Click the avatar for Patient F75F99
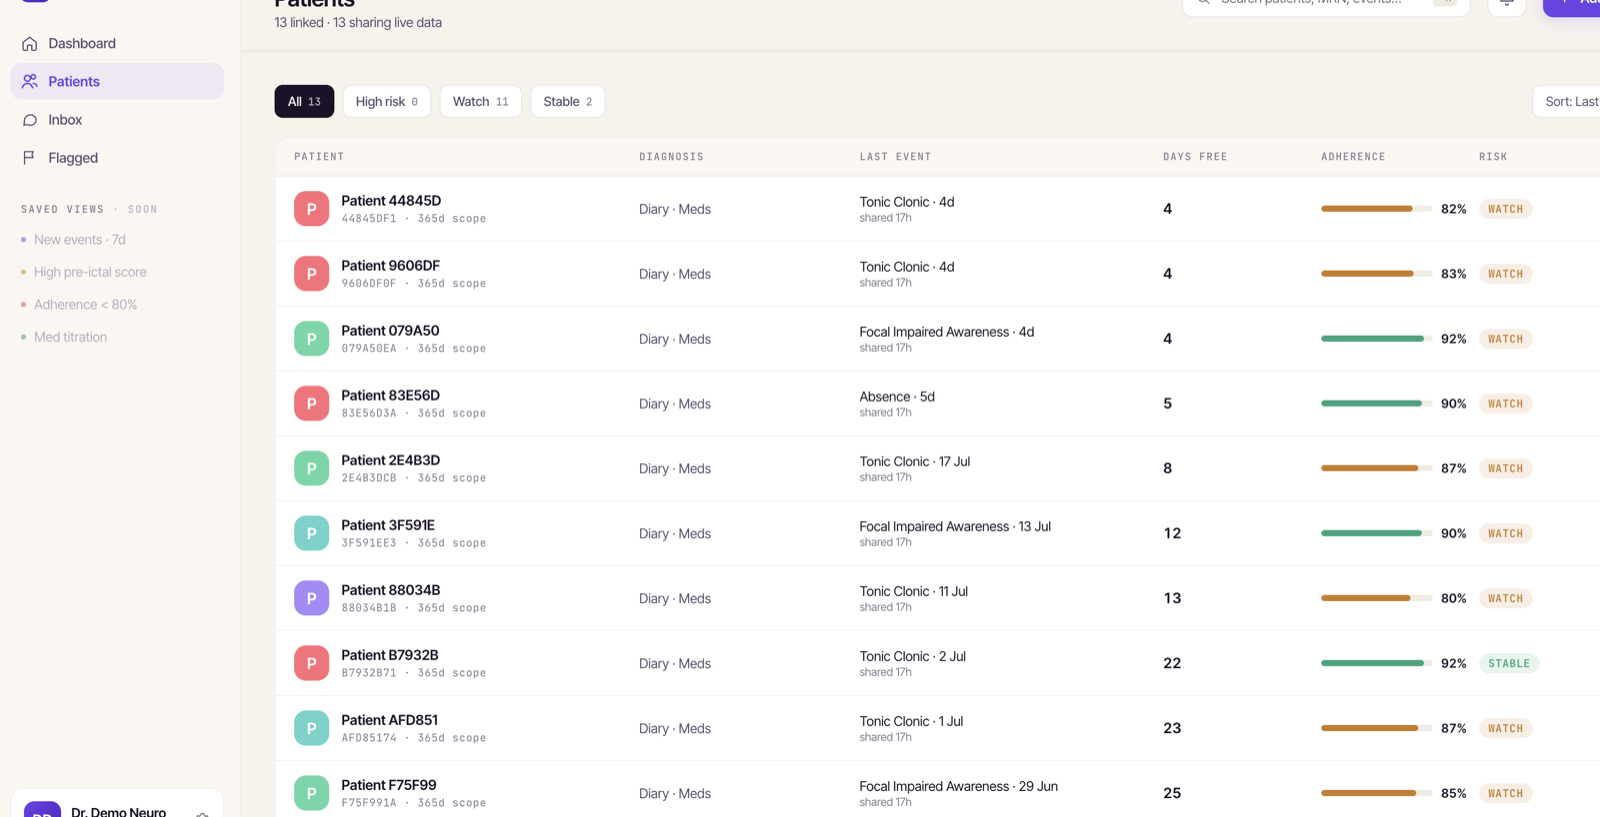This screenshot has width=1600, height=817. point(311,794)
